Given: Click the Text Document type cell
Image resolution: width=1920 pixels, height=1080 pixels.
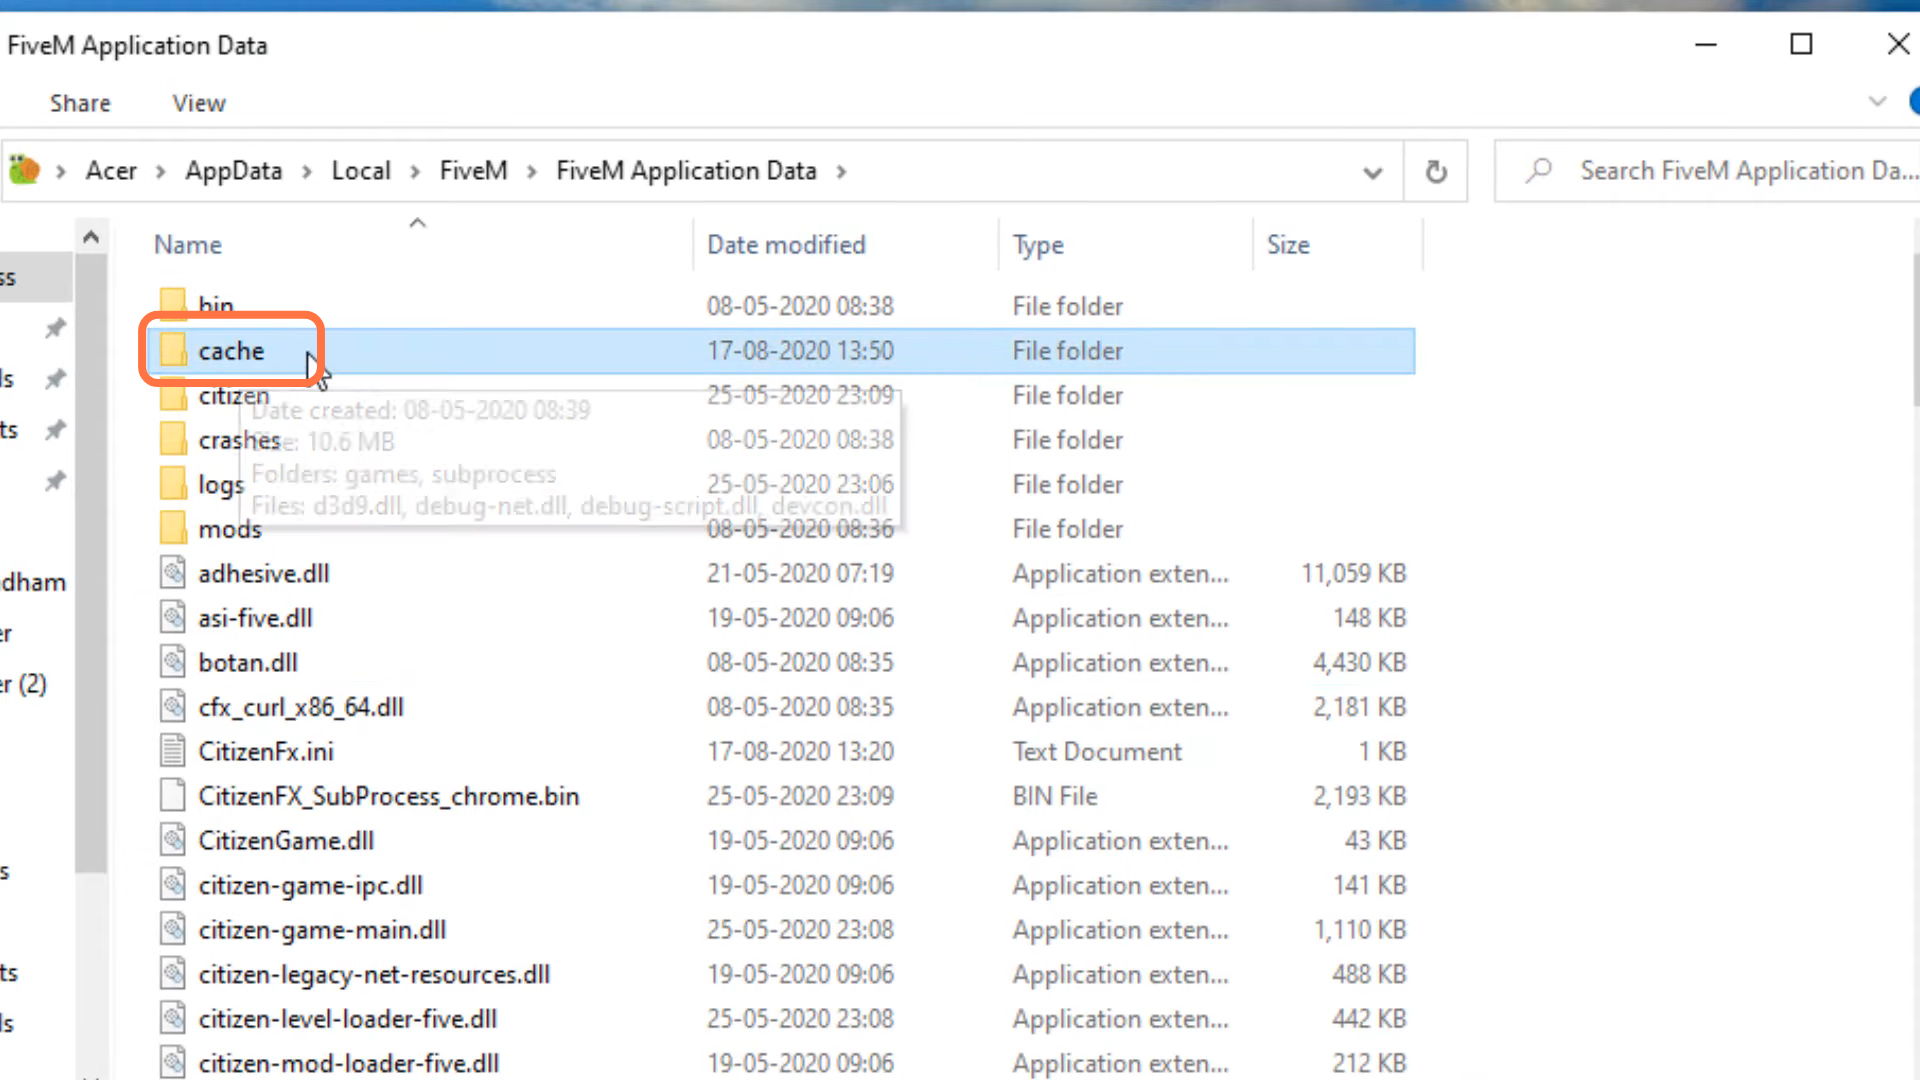Looking at the screenshot, I should click(x=1097, y=751).
